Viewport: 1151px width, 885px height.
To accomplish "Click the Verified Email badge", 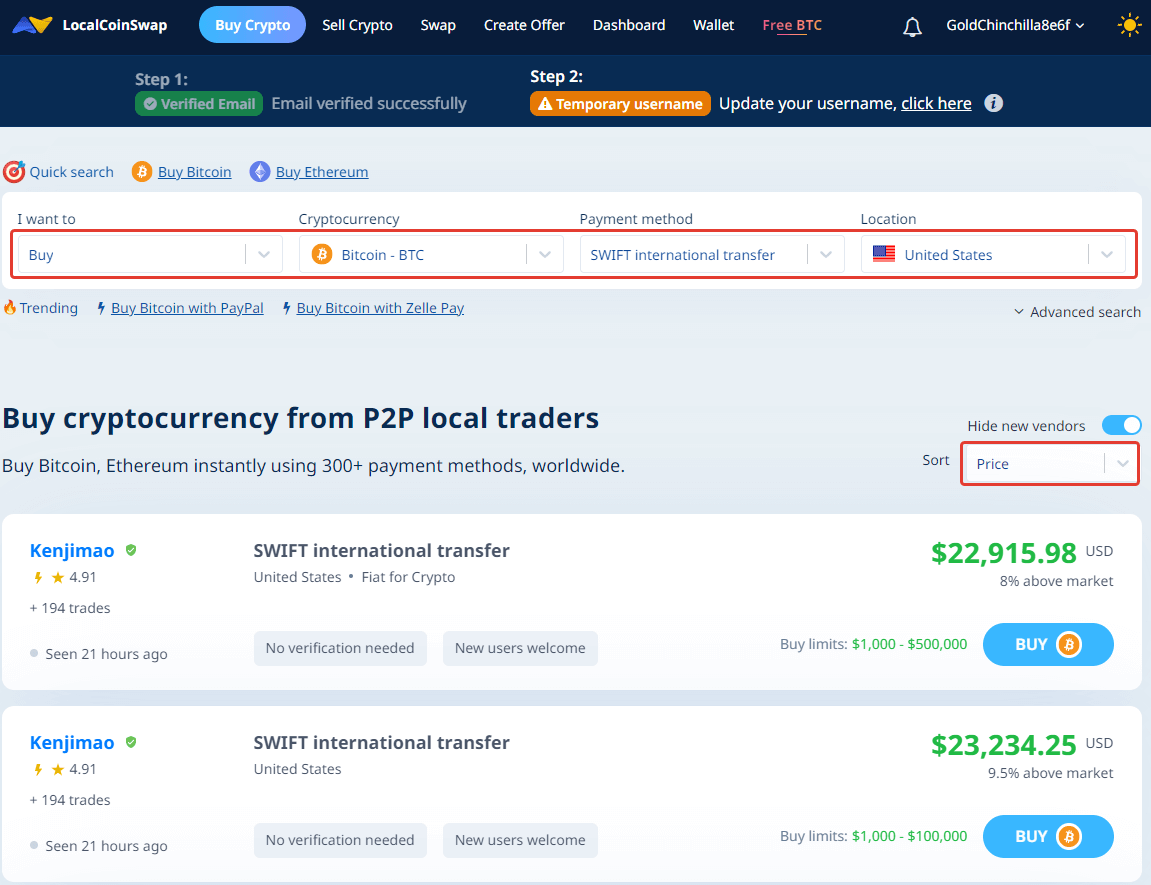I will click(199, 103).
